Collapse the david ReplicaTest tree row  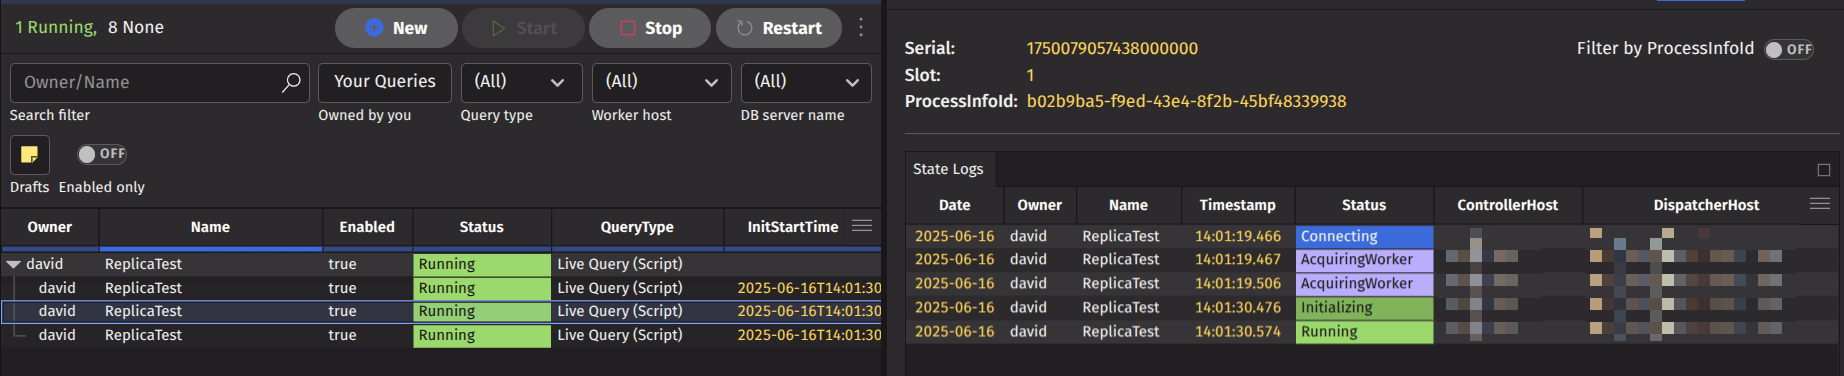14,264
